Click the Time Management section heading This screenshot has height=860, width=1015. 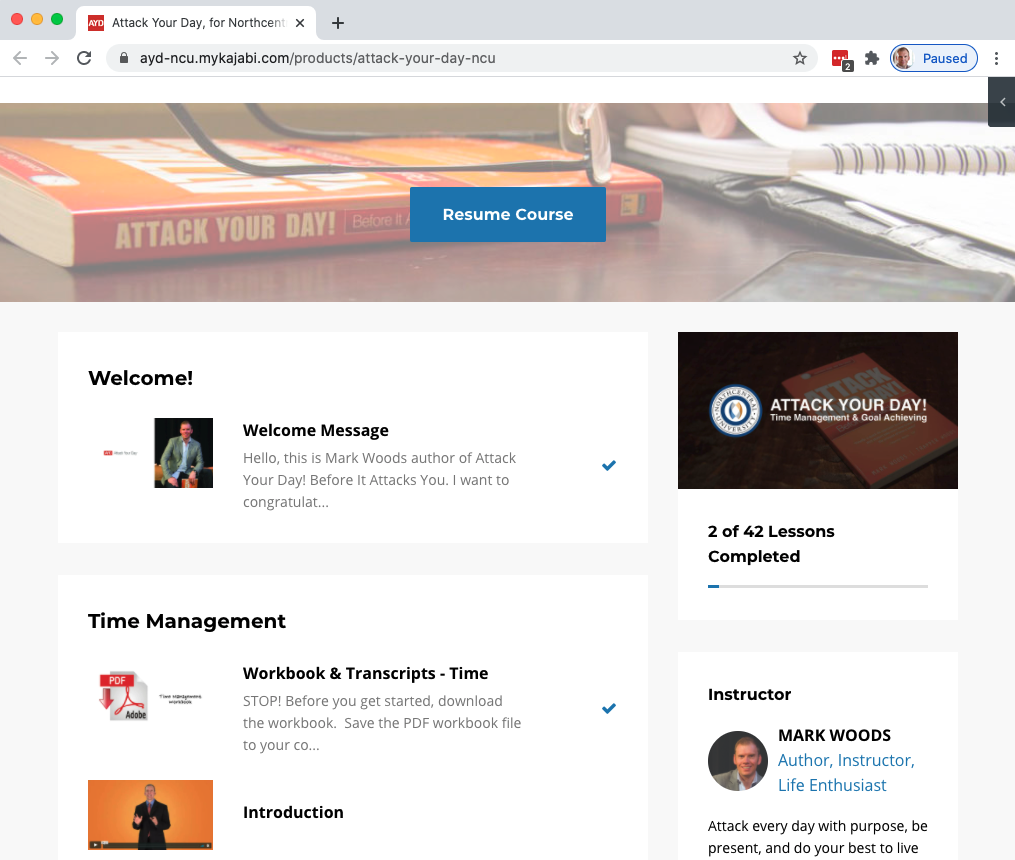pyautogui.click(x=186, y=621)
